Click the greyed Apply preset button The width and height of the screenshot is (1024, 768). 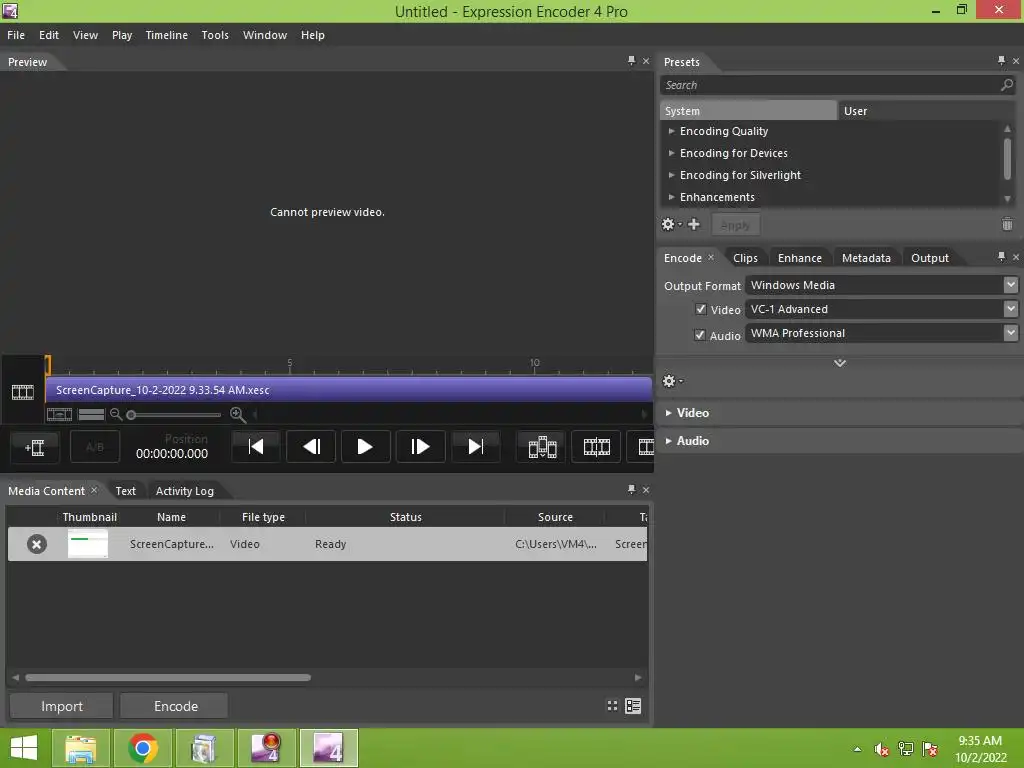click(x=735, y=225)
